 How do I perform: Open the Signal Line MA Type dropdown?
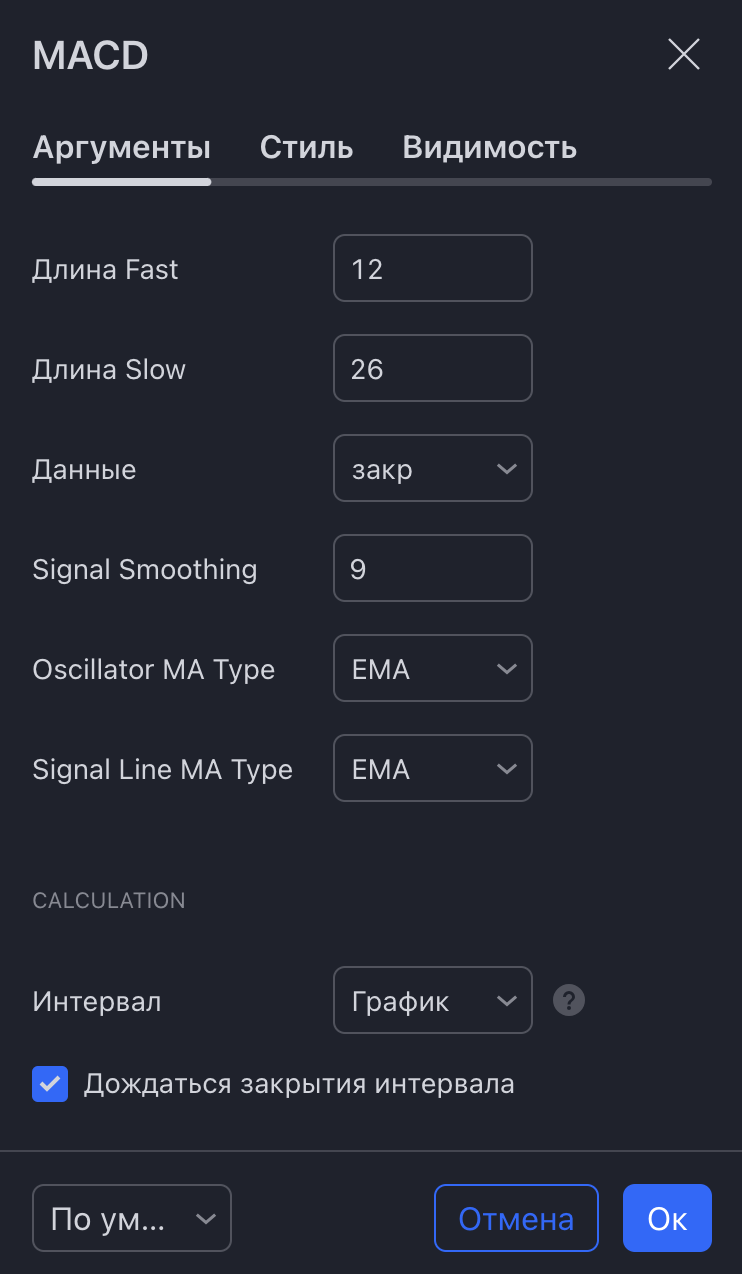click(x=433, y=768)
